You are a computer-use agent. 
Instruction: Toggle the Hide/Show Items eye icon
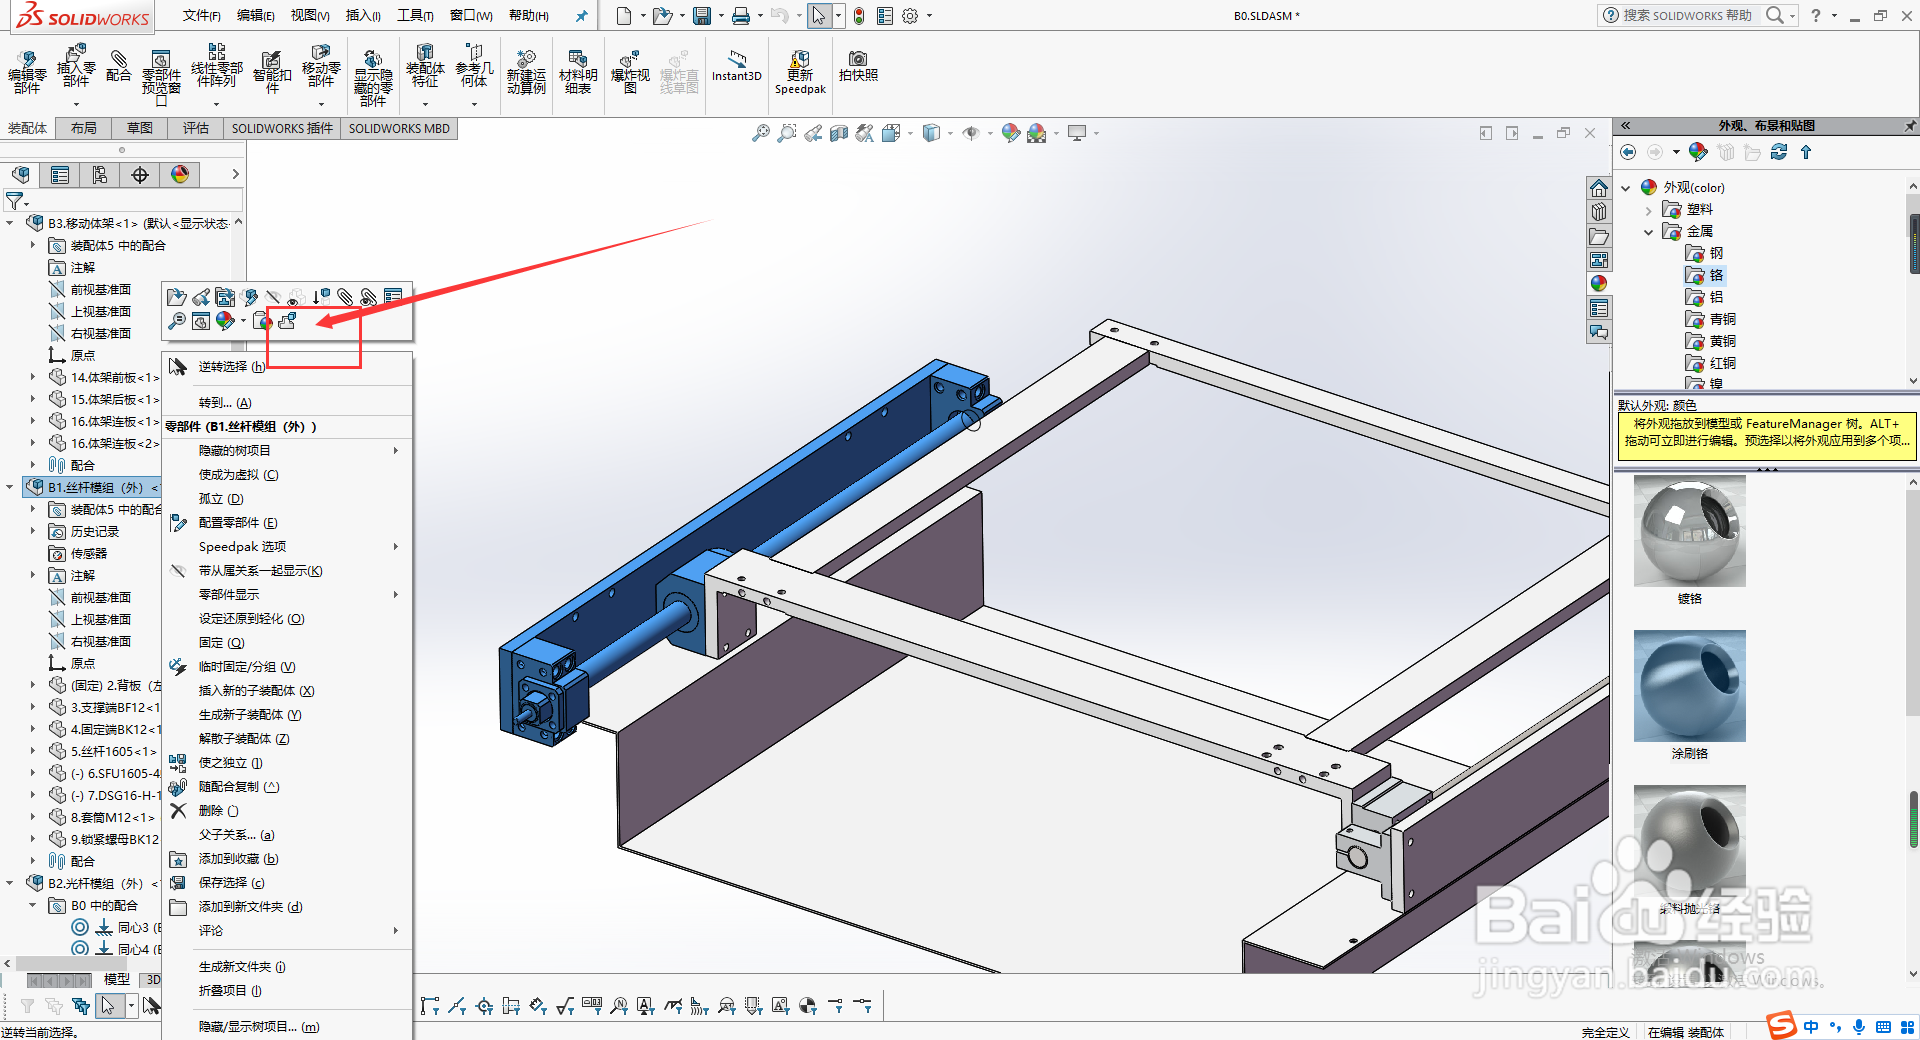973,132
